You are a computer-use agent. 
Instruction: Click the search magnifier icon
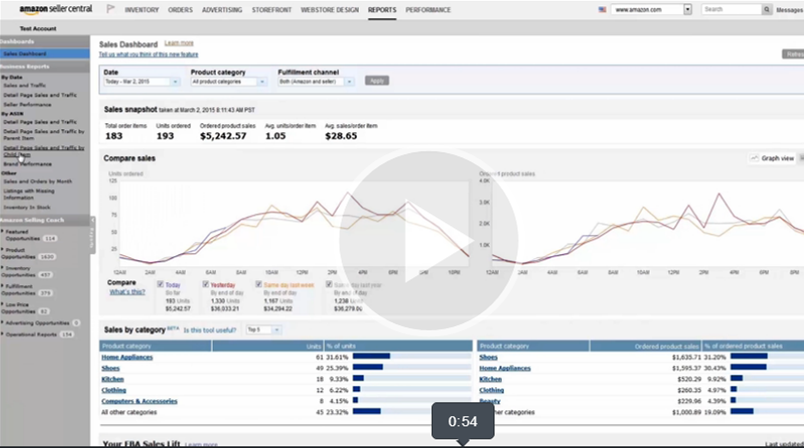point(767,10)
